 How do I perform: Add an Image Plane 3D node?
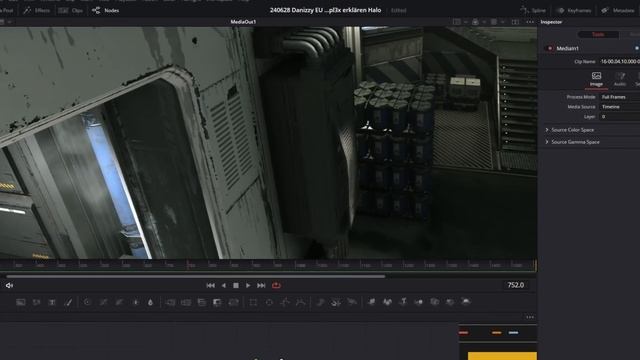371,302
